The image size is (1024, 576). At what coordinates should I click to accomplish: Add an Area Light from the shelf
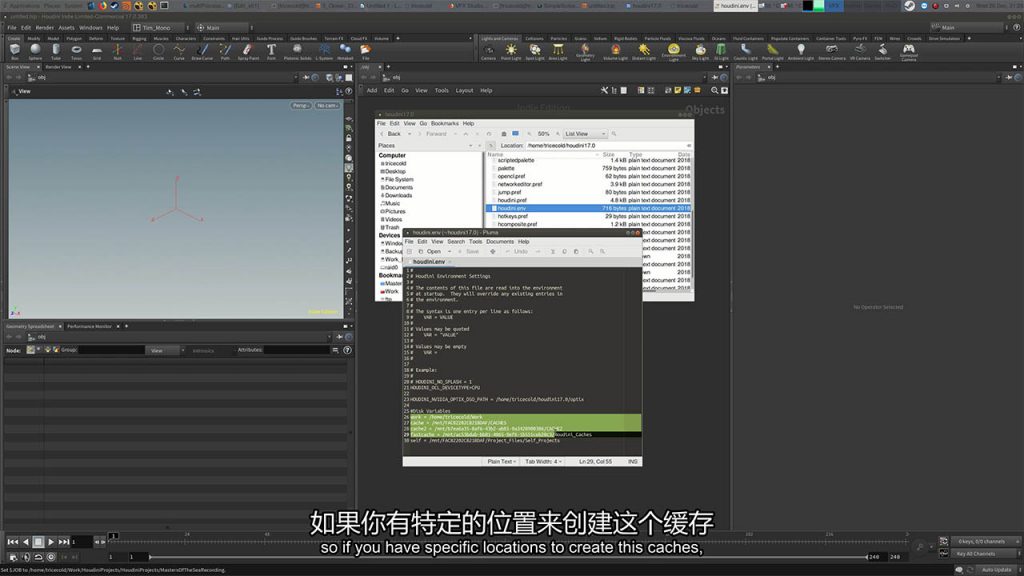(558, 51)
